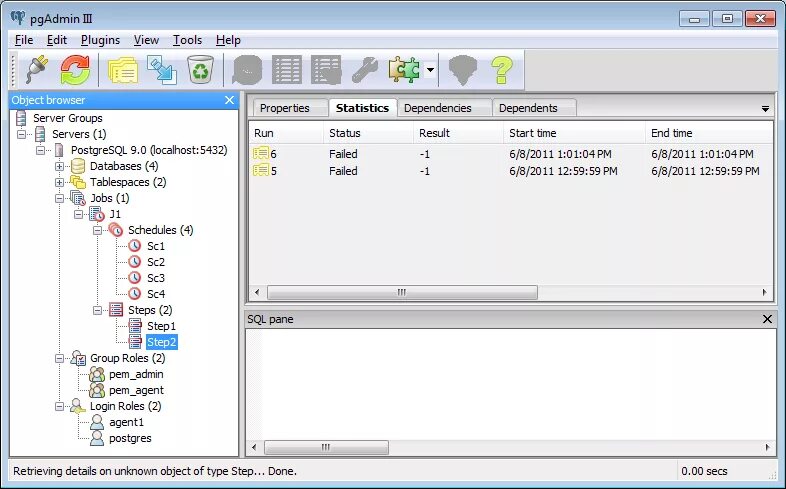The image size is (786, 489).
Task: Click the SQL pane horizontal scrollbar thumb
Action: point(326,447)
